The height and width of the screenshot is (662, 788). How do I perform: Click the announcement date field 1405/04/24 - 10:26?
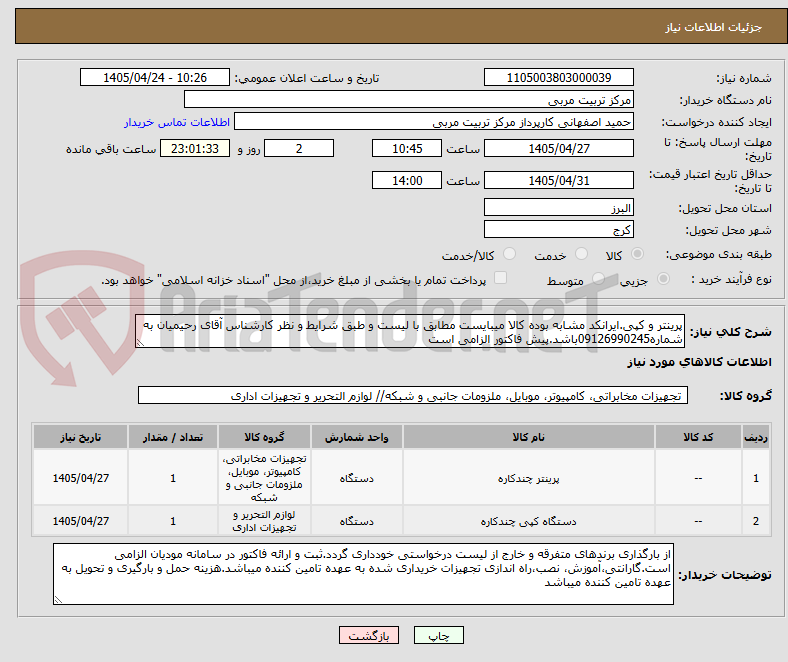pyautogui.click(x=155, y=77)
